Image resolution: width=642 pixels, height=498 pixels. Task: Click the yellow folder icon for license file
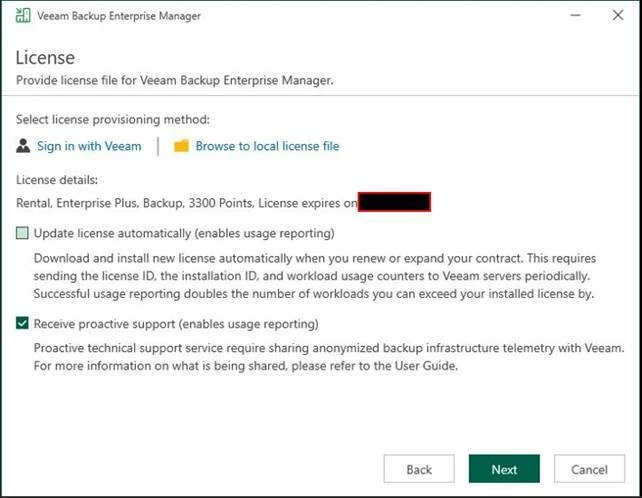pyautogui.click(x=181, y=146)
